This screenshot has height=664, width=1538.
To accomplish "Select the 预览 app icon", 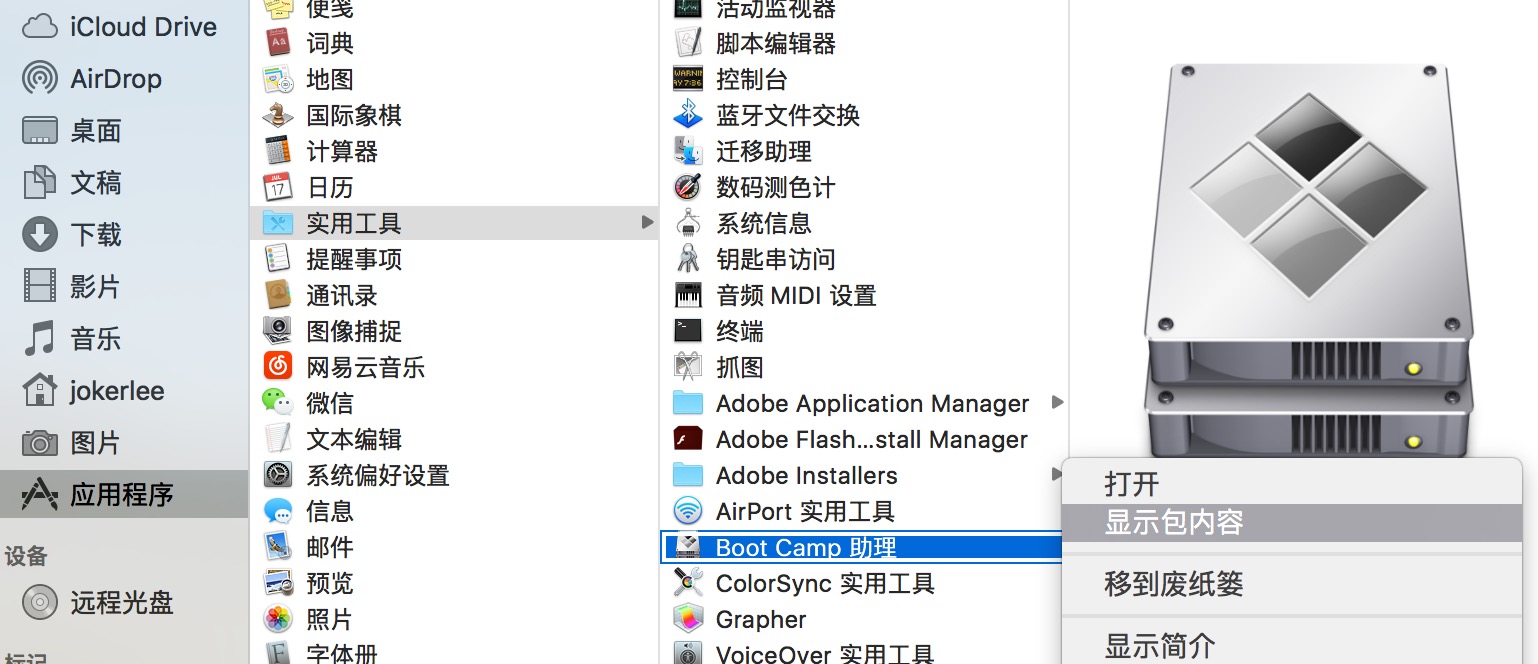I will click(277, 583).
